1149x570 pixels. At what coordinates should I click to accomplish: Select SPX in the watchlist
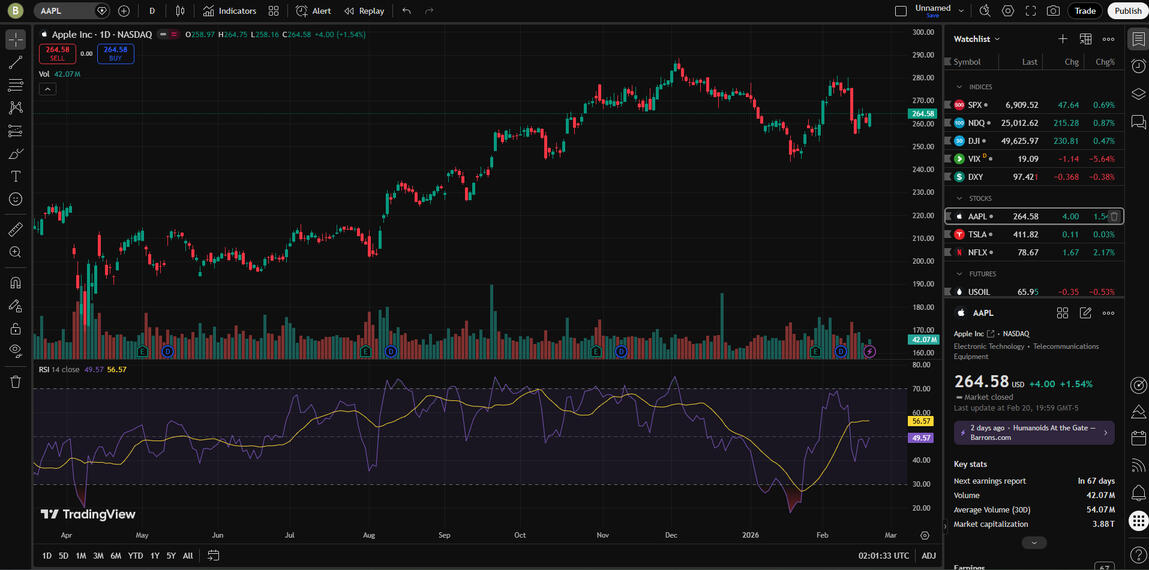[1033, 105]
